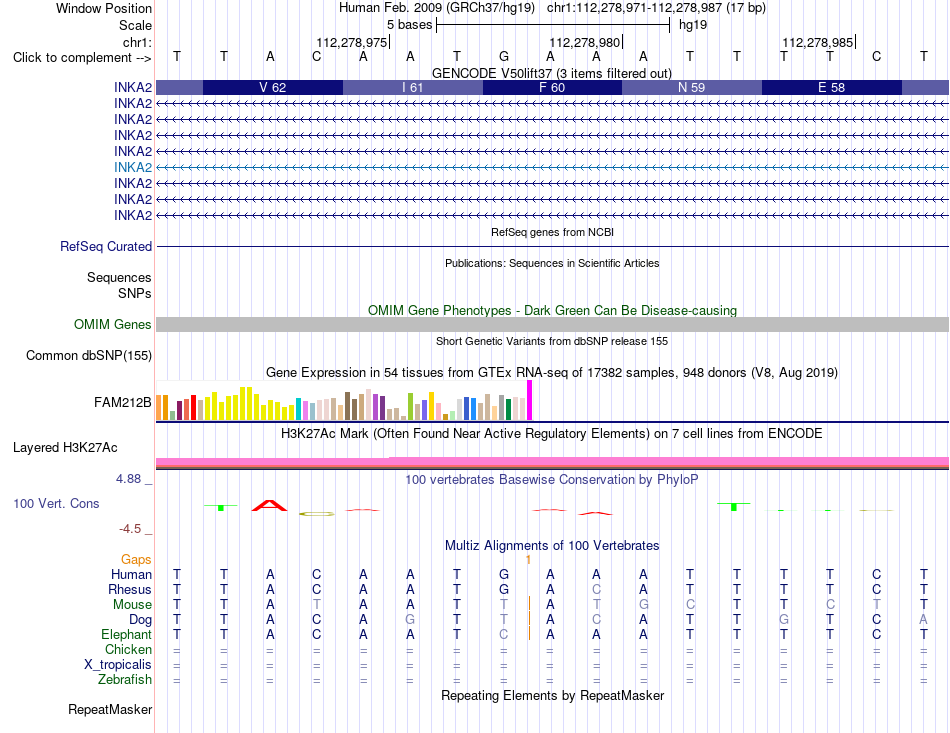Image resolution: width=950 pixels, height=733 pixels.
Task: Click the pink H3K27Ac signal band
Action: click(x=553, y=462)
